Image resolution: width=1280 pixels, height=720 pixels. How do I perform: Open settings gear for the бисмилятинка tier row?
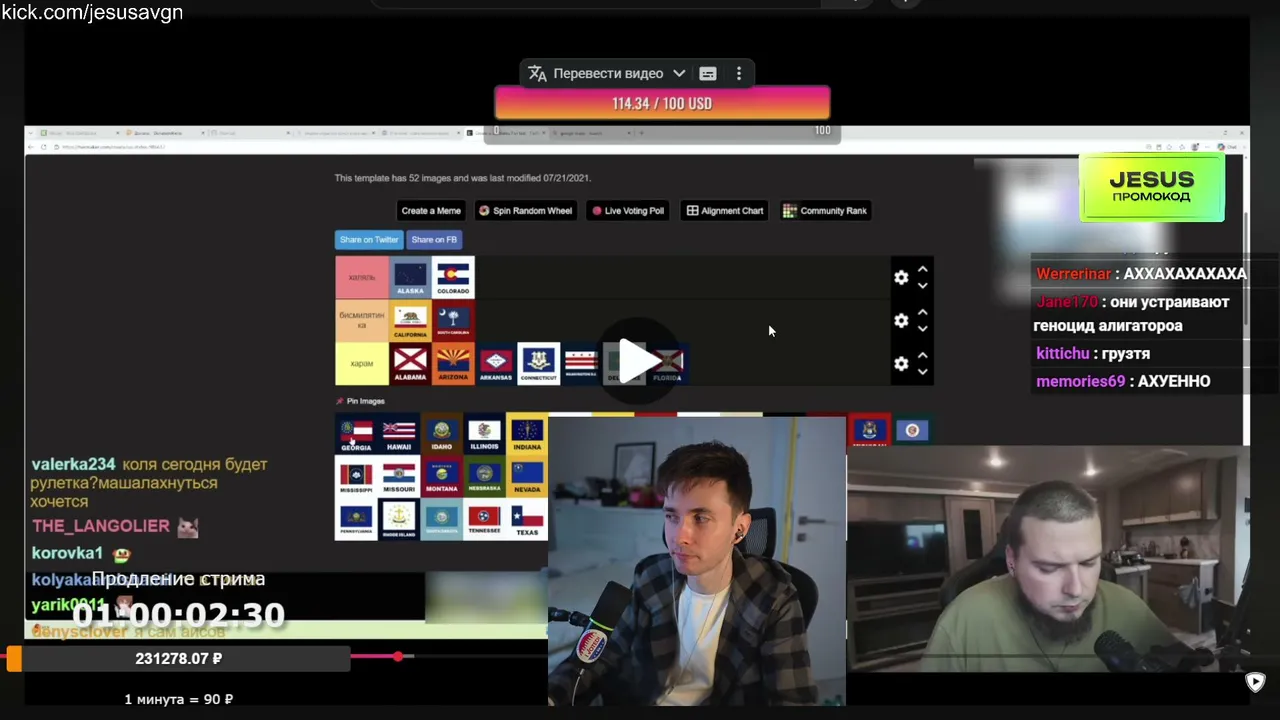tap(901, 321)
